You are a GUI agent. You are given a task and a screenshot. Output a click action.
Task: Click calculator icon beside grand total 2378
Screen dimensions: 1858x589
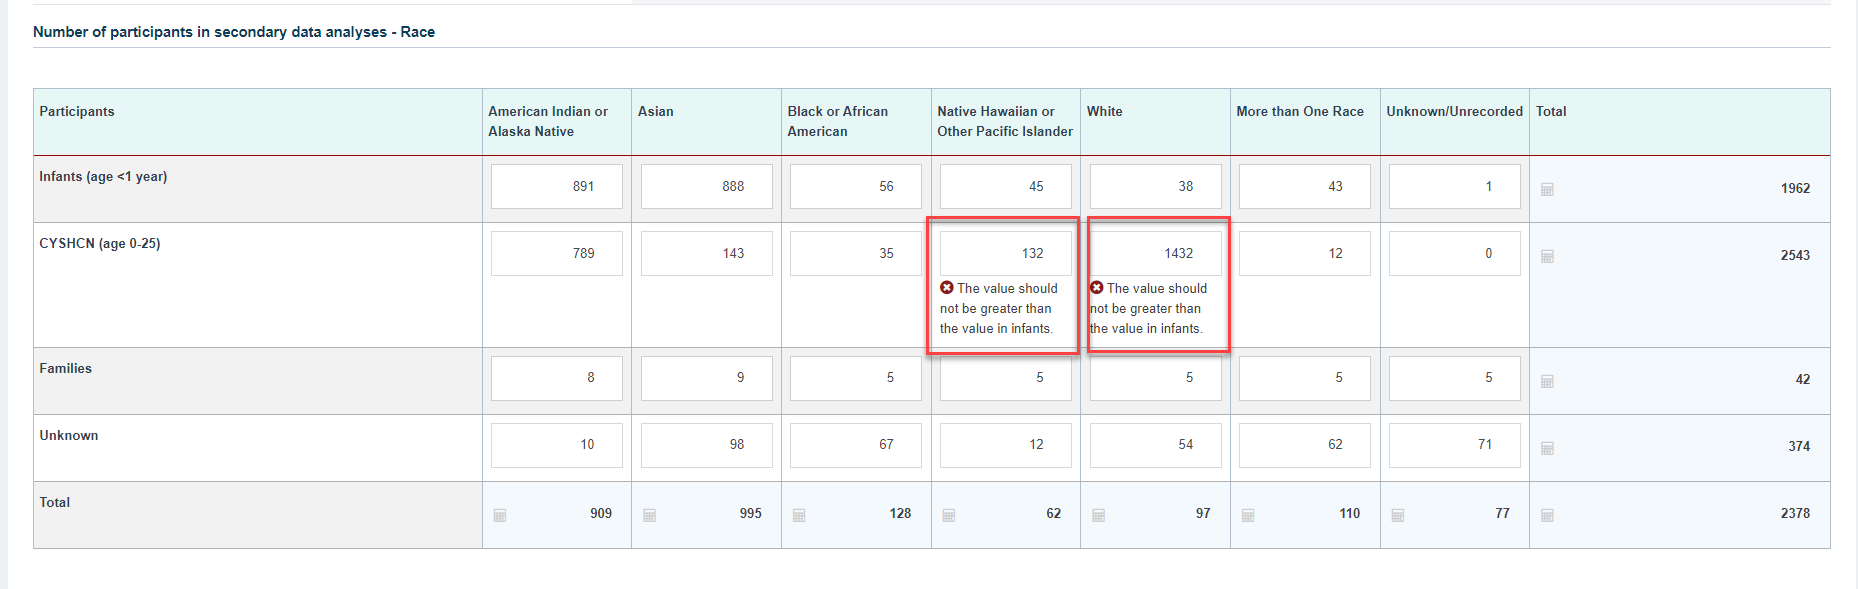[1547, 515]
